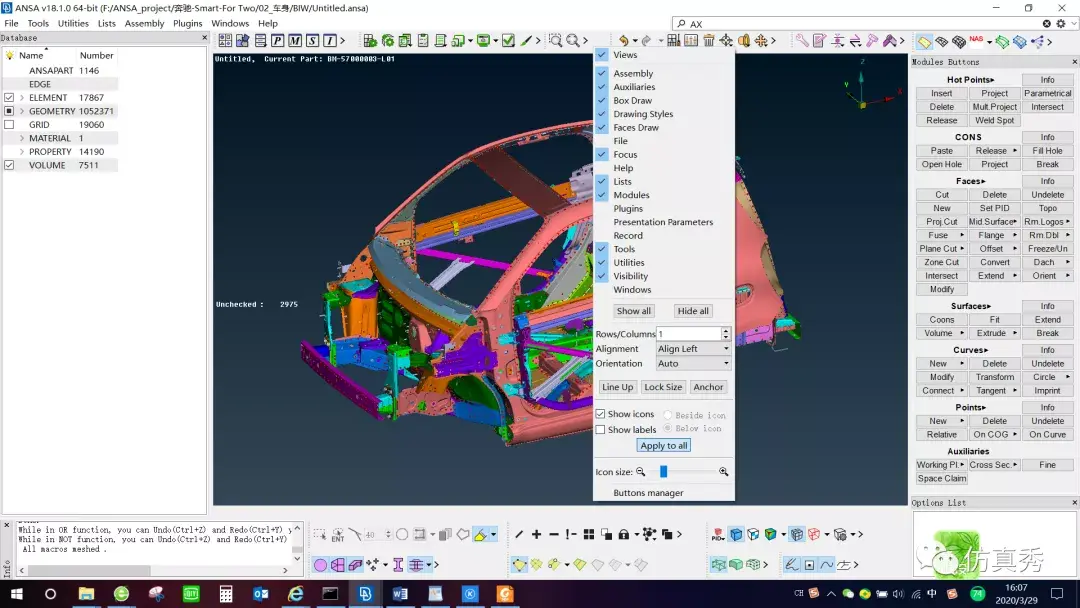Open the Materials list M icon
This screenshot has height=608, width=1080.
pyautogui.click(x=295, y=41)
